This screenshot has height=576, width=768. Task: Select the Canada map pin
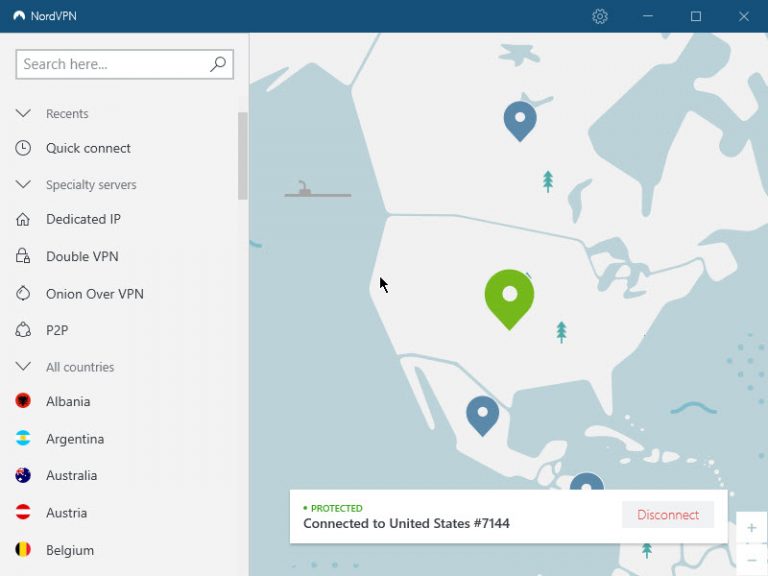pyautogui.click(x=519, y=119)
